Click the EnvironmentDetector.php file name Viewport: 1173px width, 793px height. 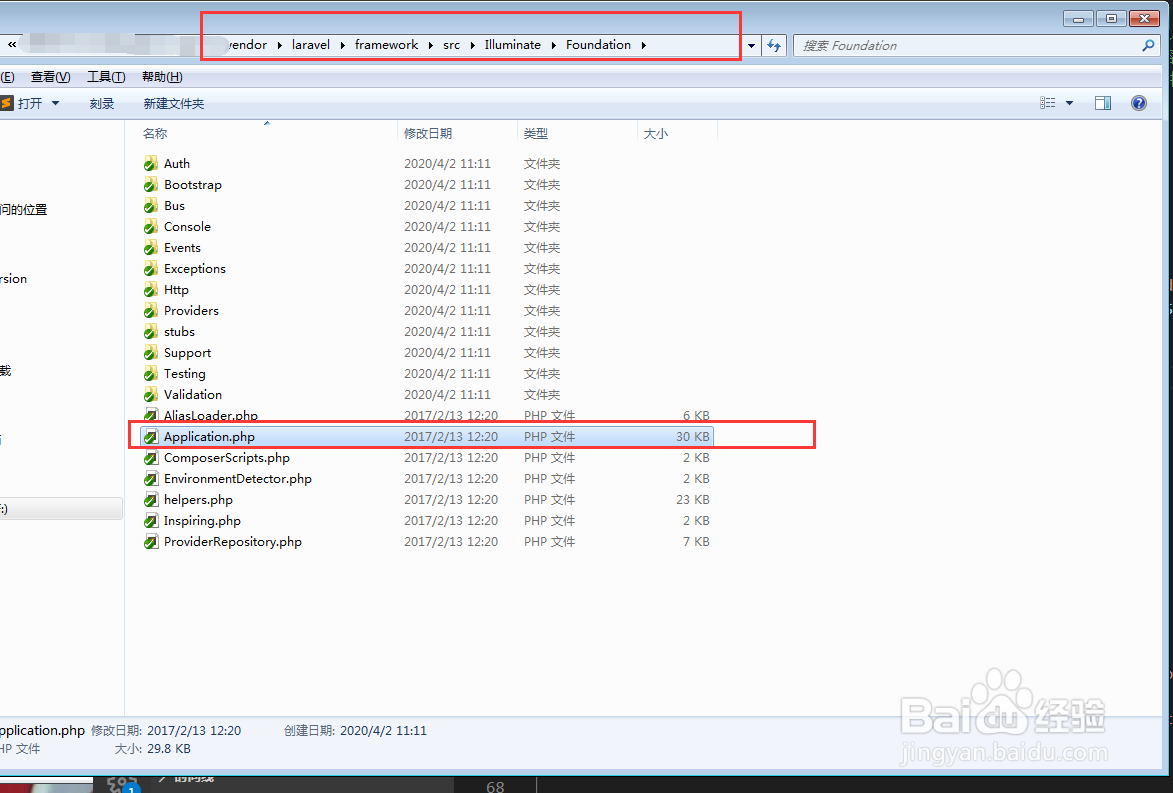[238, 478]
